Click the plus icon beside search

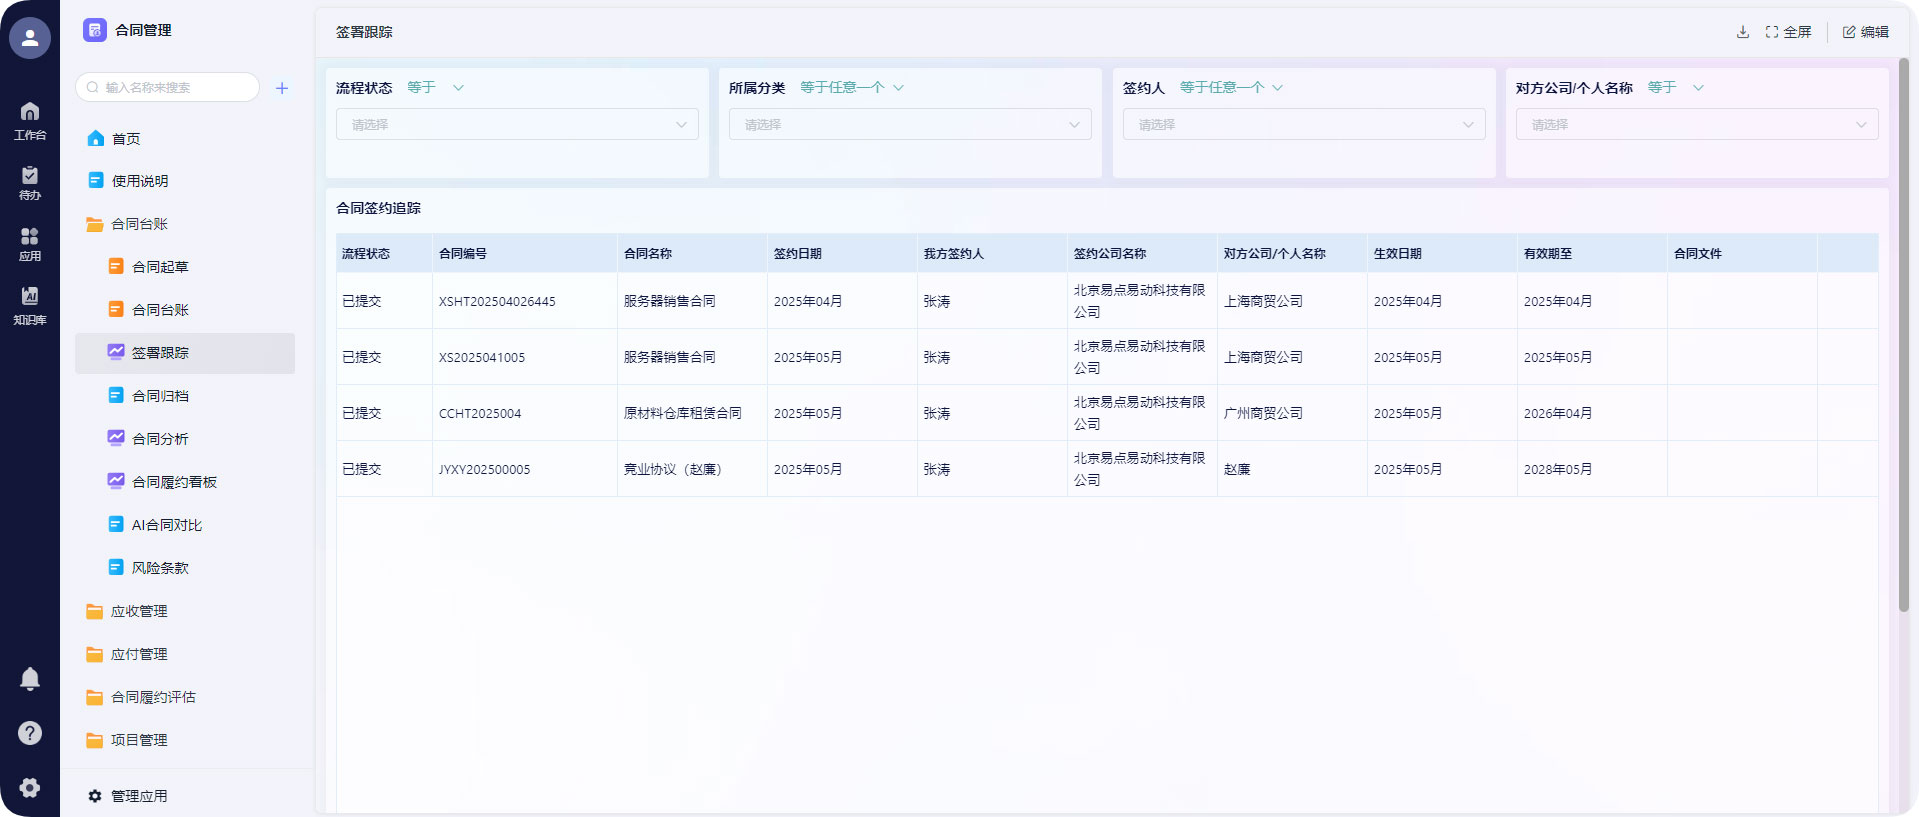(282, 88)
